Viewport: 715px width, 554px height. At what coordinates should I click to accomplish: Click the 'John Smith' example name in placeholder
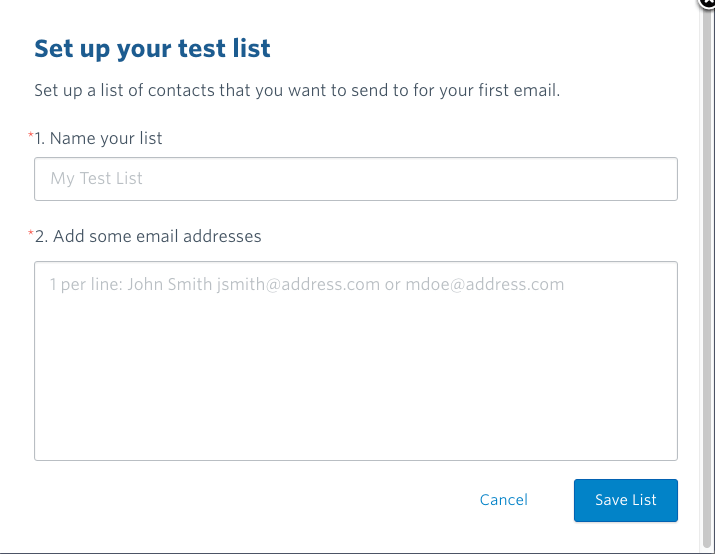click(170, 285)
